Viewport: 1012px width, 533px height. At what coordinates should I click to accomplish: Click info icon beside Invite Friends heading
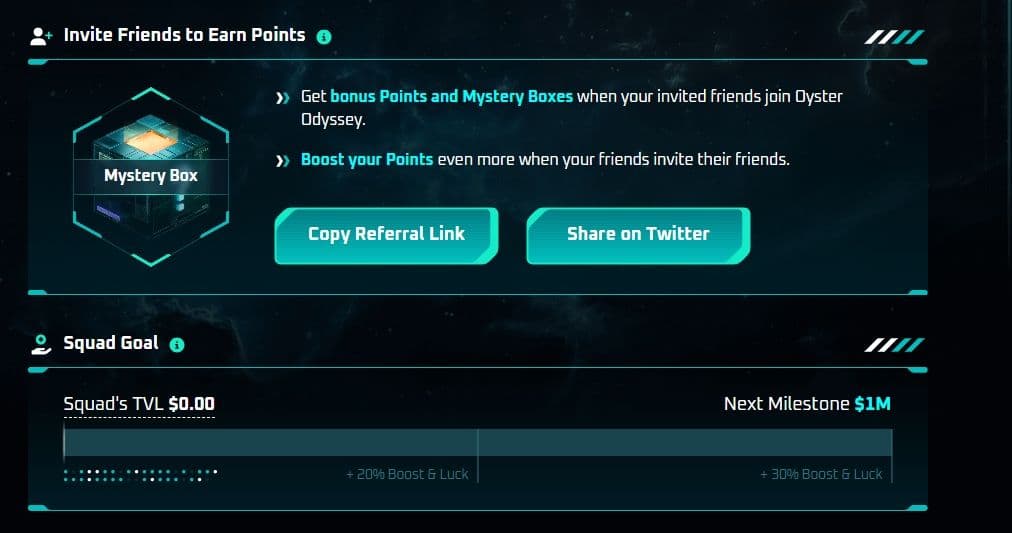click(323, 37)
